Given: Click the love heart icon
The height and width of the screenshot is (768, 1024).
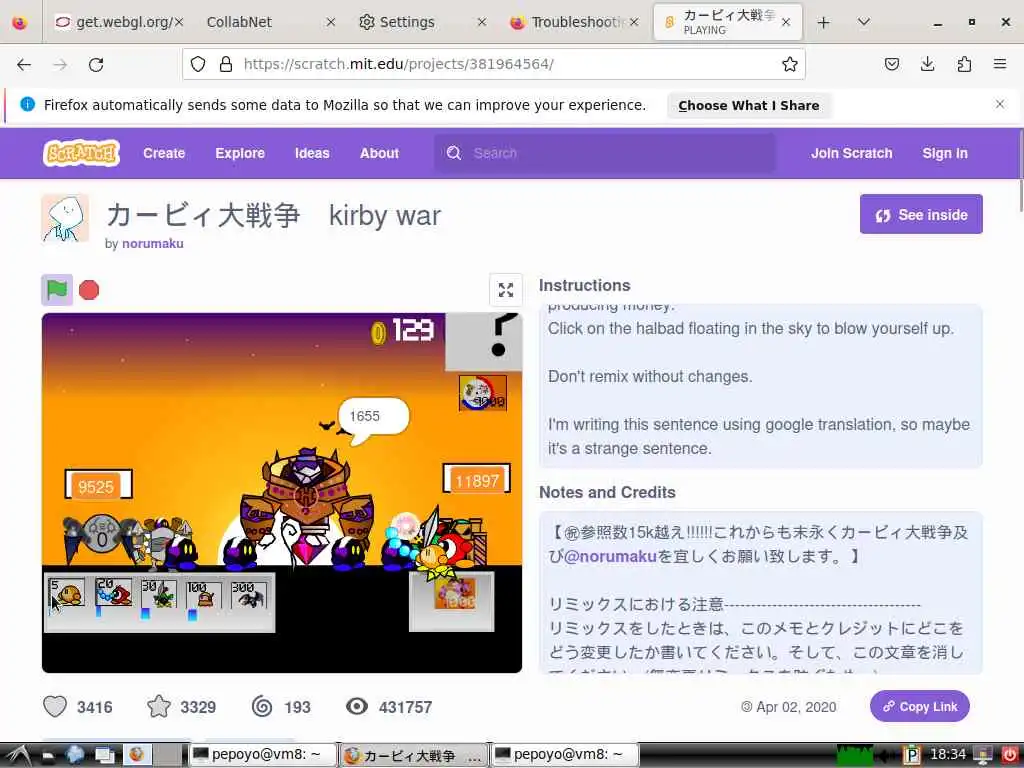Looking at the screenshot, I should (55, 707).
